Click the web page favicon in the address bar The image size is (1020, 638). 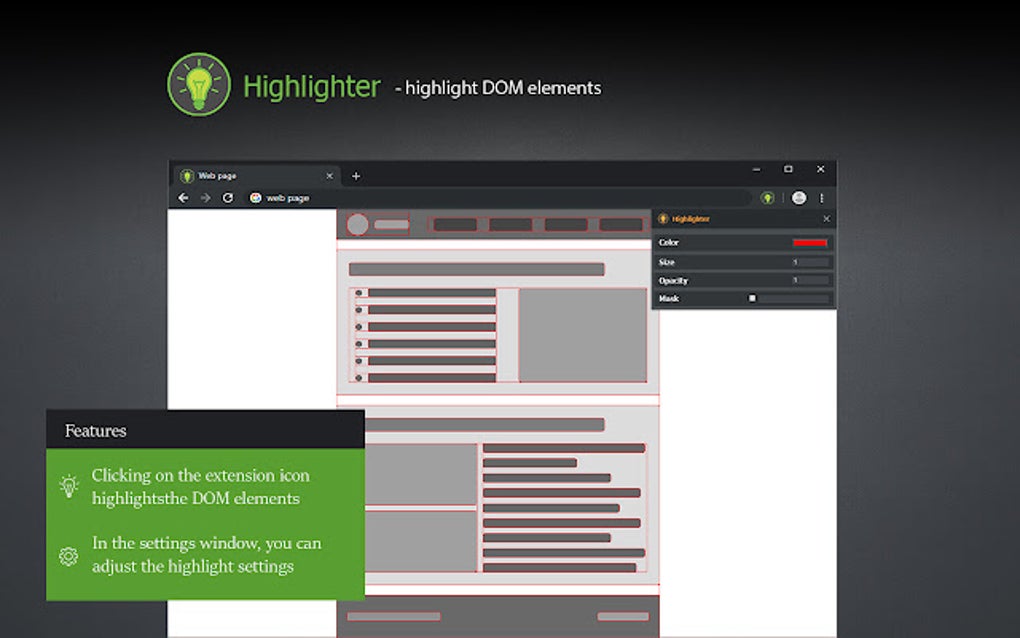coord(255,198)
